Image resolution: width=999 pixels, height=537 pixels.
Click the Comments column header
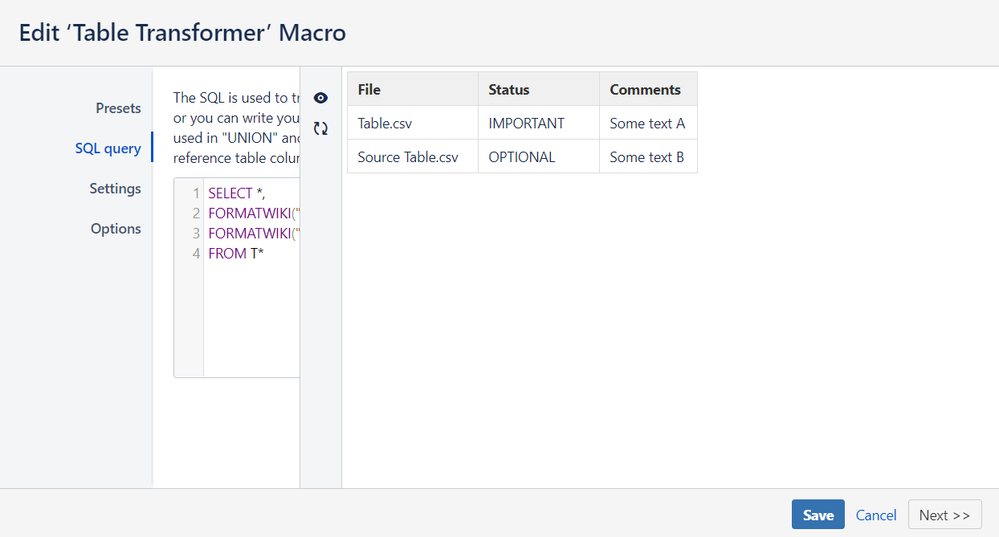pos(645,89)
